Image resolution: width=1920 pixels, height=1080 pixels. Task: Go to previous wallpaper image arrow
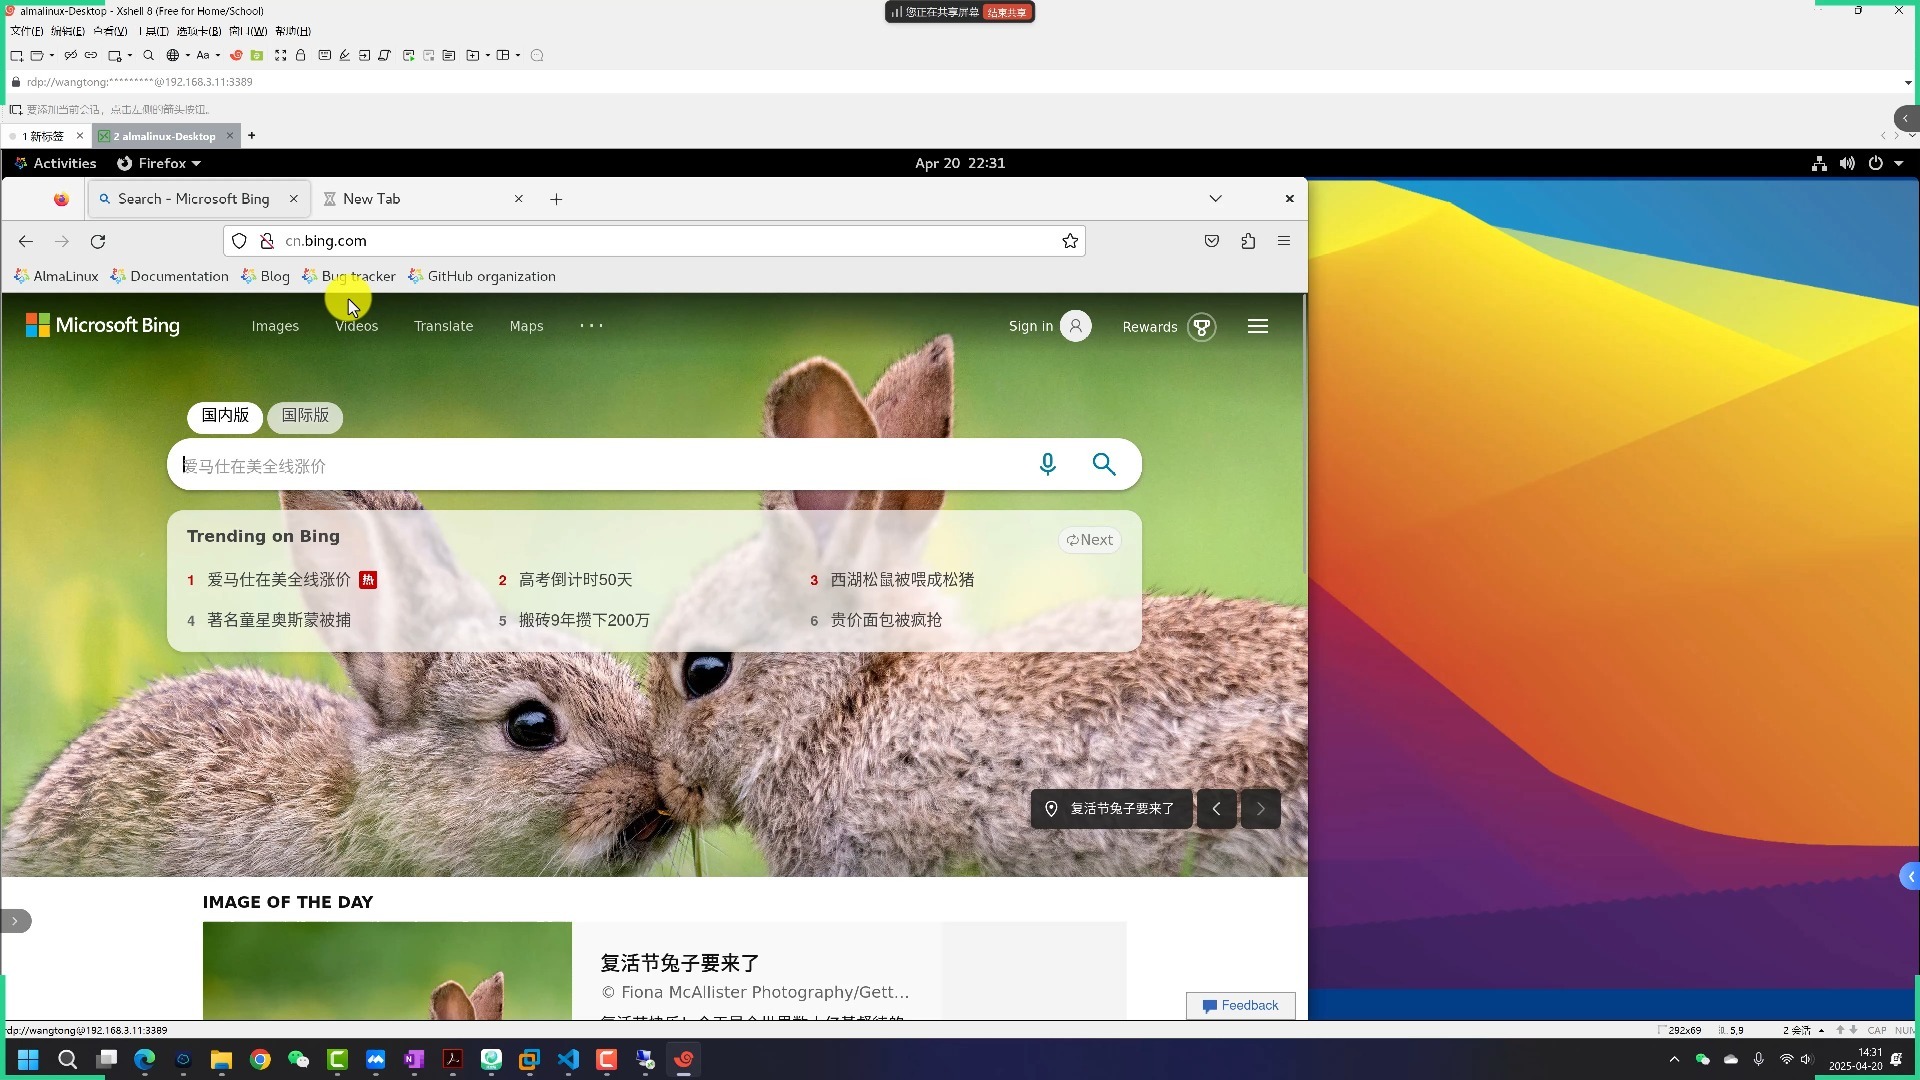1216,809
